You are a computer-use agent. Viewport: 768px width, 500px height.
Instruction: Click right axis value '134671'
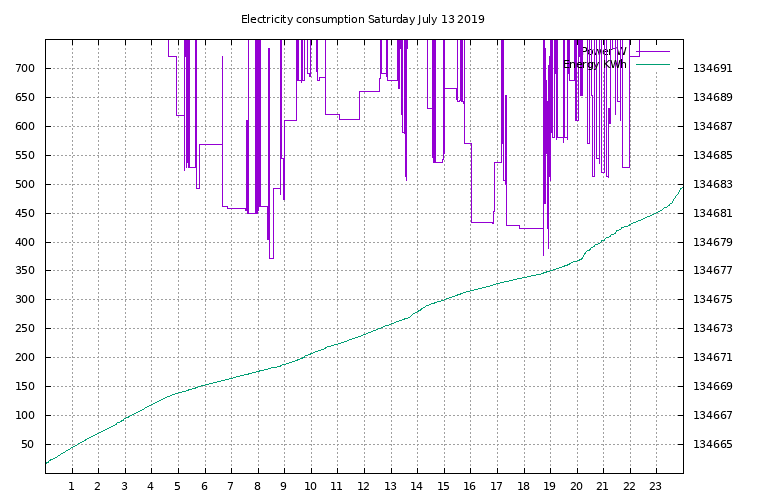713,357
